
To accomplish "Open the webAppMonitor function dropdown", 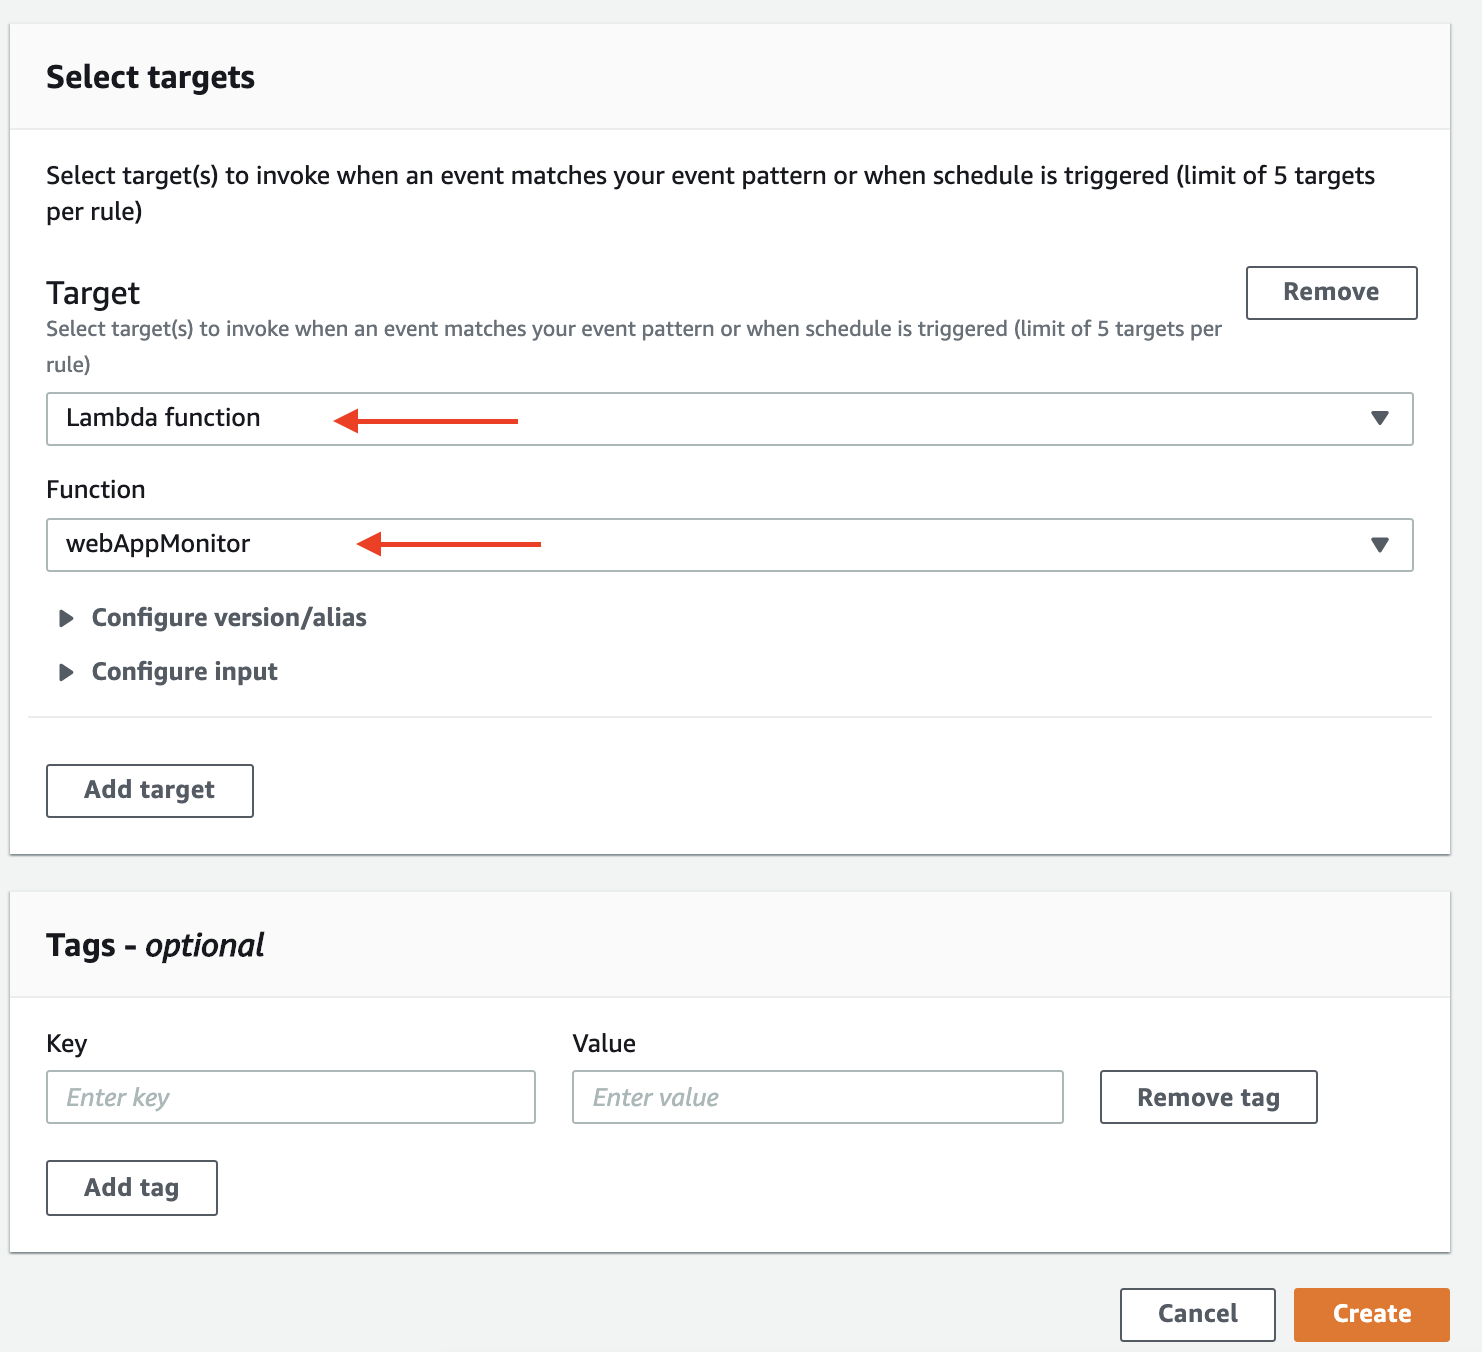I will tap(728, 544).
